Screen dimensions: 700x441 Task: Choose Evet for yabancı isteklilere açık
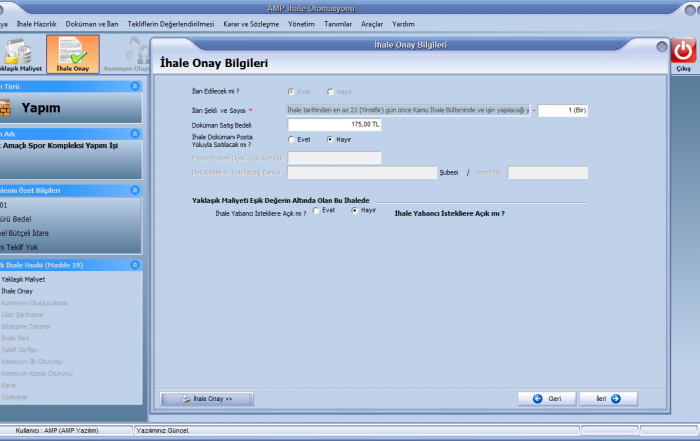316,211
